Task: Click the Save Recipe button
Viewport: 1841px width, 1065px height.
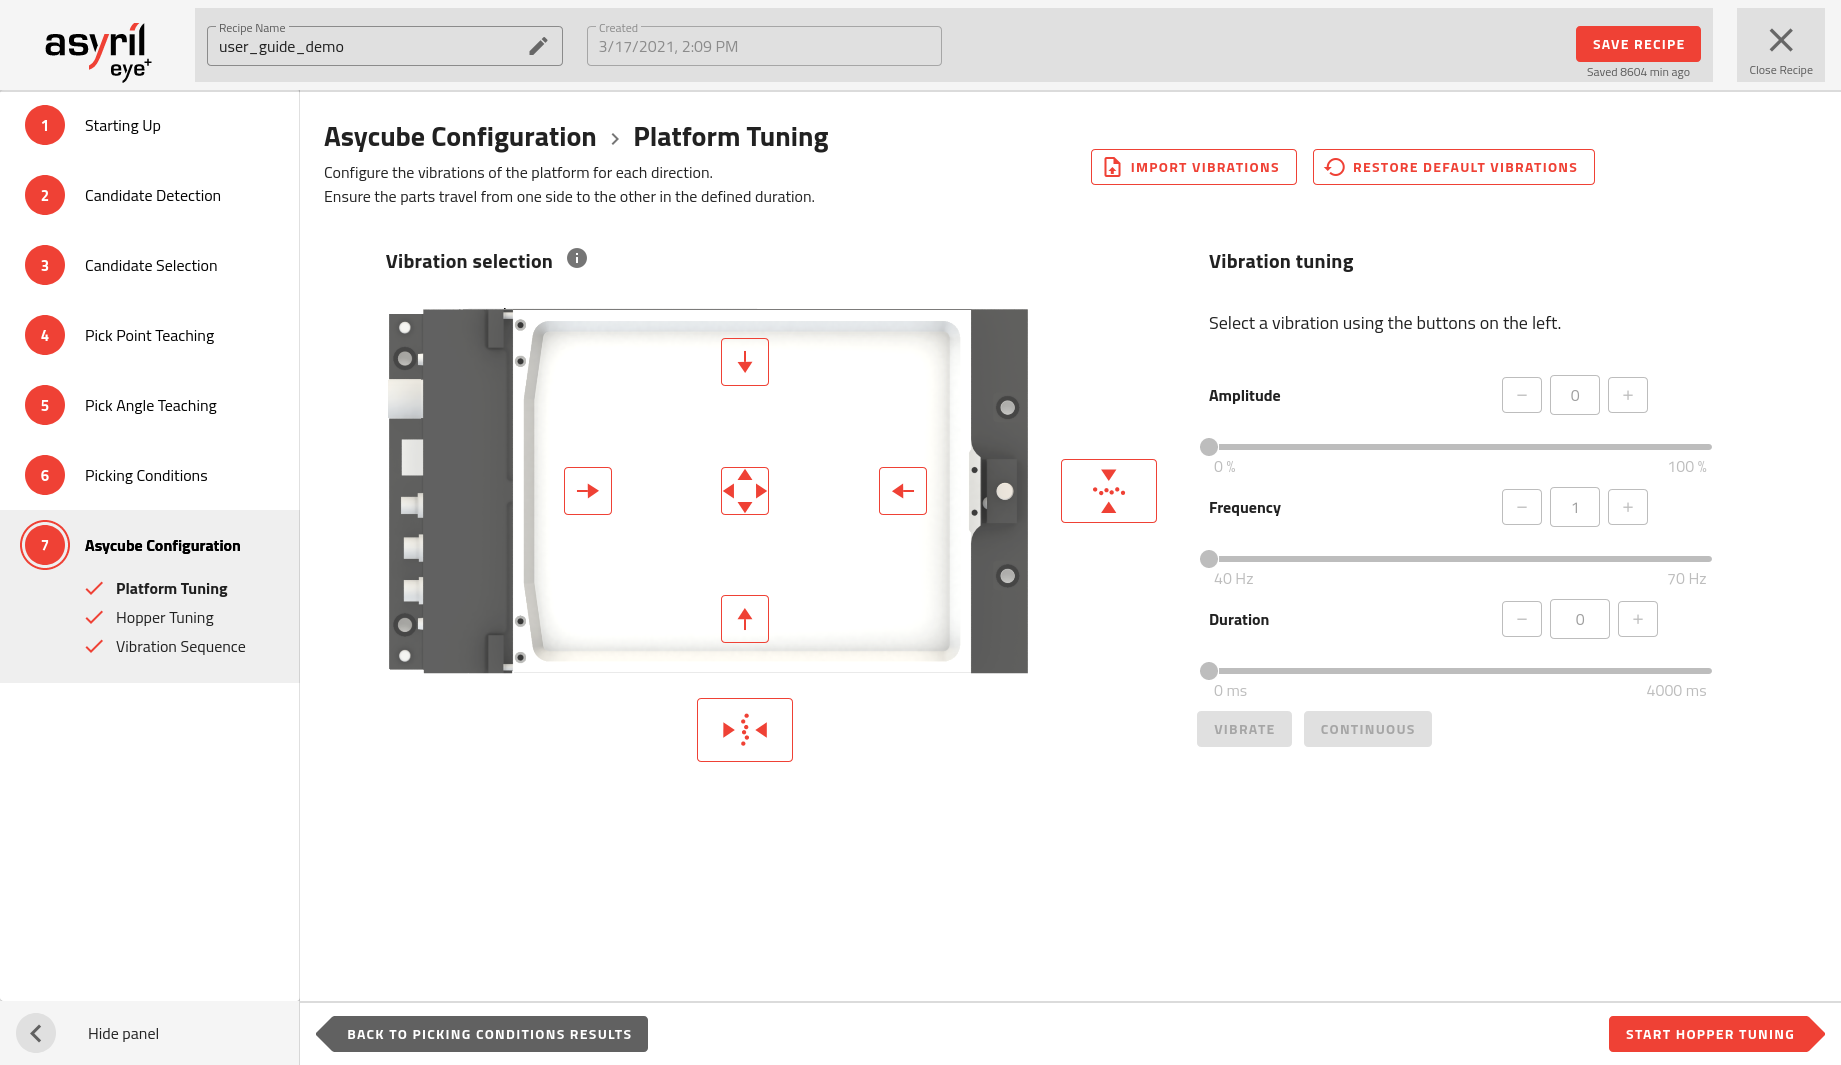Action: click(x=1637, y=45)
